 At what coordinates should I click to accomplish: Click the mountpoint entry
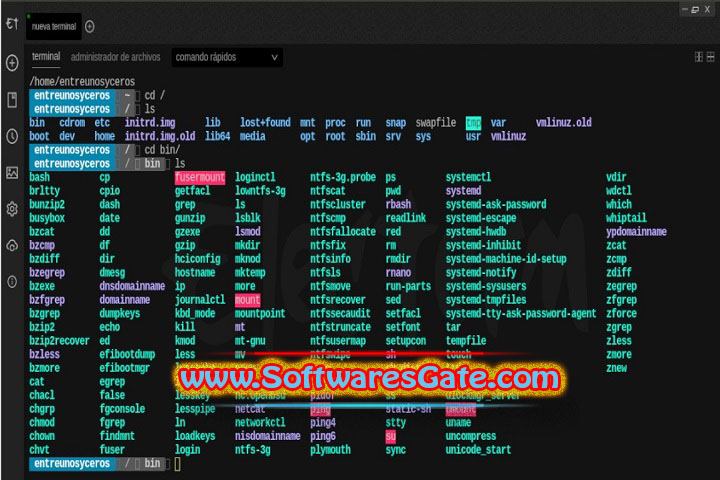(x=260, y=314)
